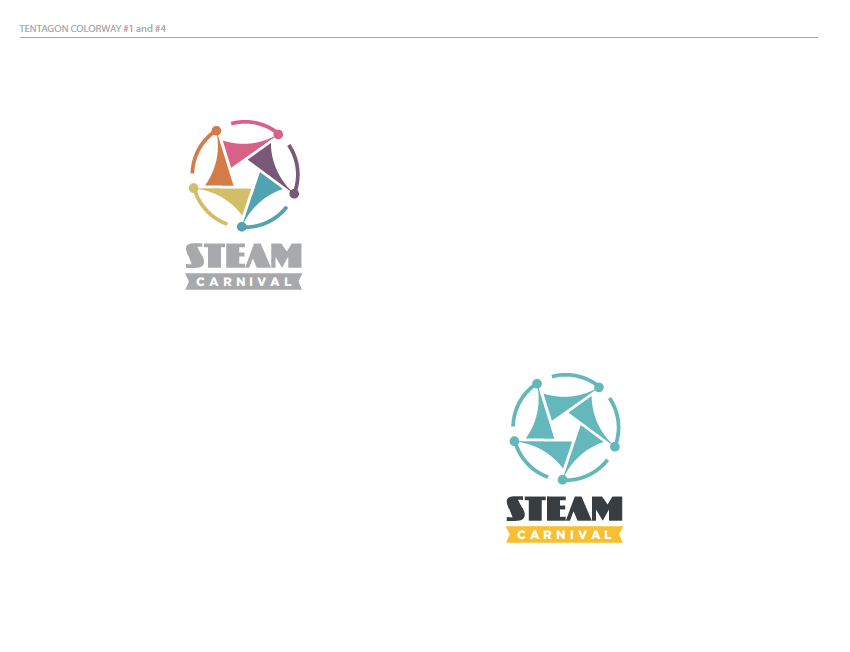This screenshot has width=850, height=652.
Task: Click the dark STEAM wordmark
Action: coord(564,509)
